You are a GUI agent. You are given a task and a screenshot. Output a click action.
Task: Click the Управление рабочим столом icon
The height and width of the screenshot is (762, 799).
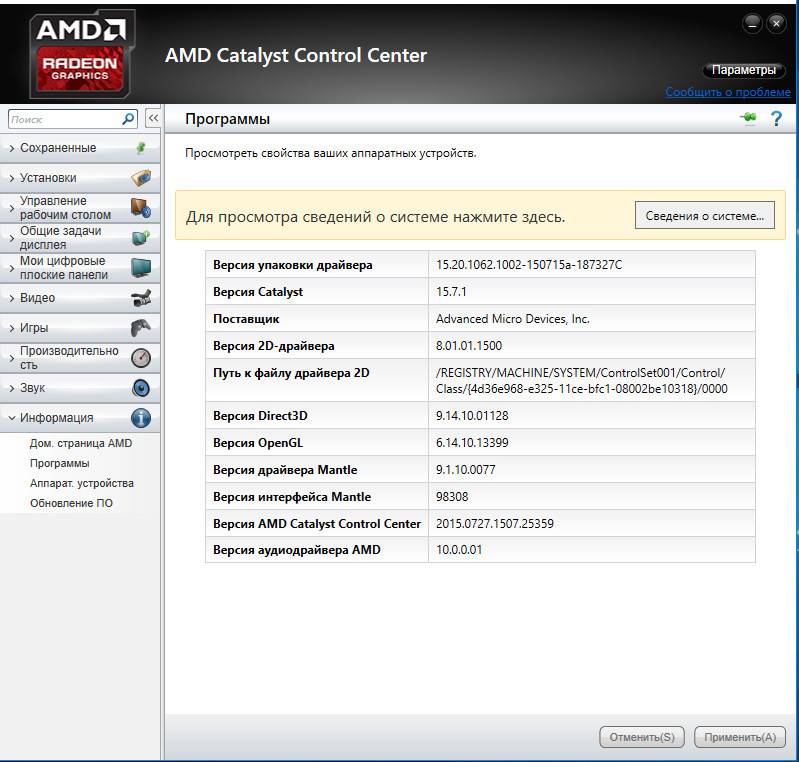pyautogui.click(x=141, y=207)
